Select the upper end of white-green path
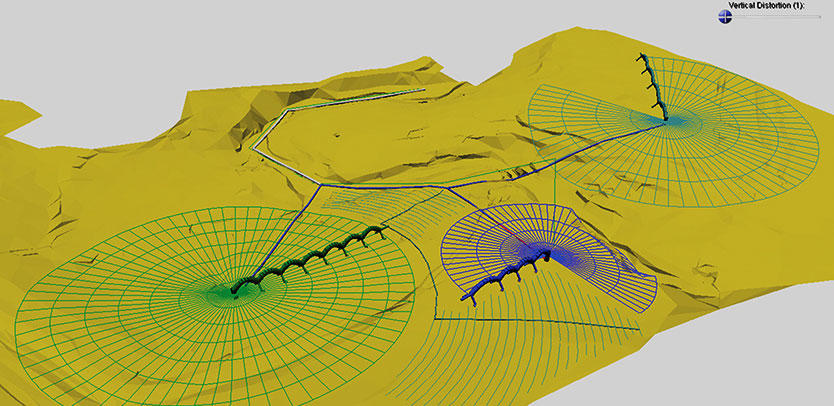Image resolution: width=834 pixels, height=406 pixels. (423, 90)
